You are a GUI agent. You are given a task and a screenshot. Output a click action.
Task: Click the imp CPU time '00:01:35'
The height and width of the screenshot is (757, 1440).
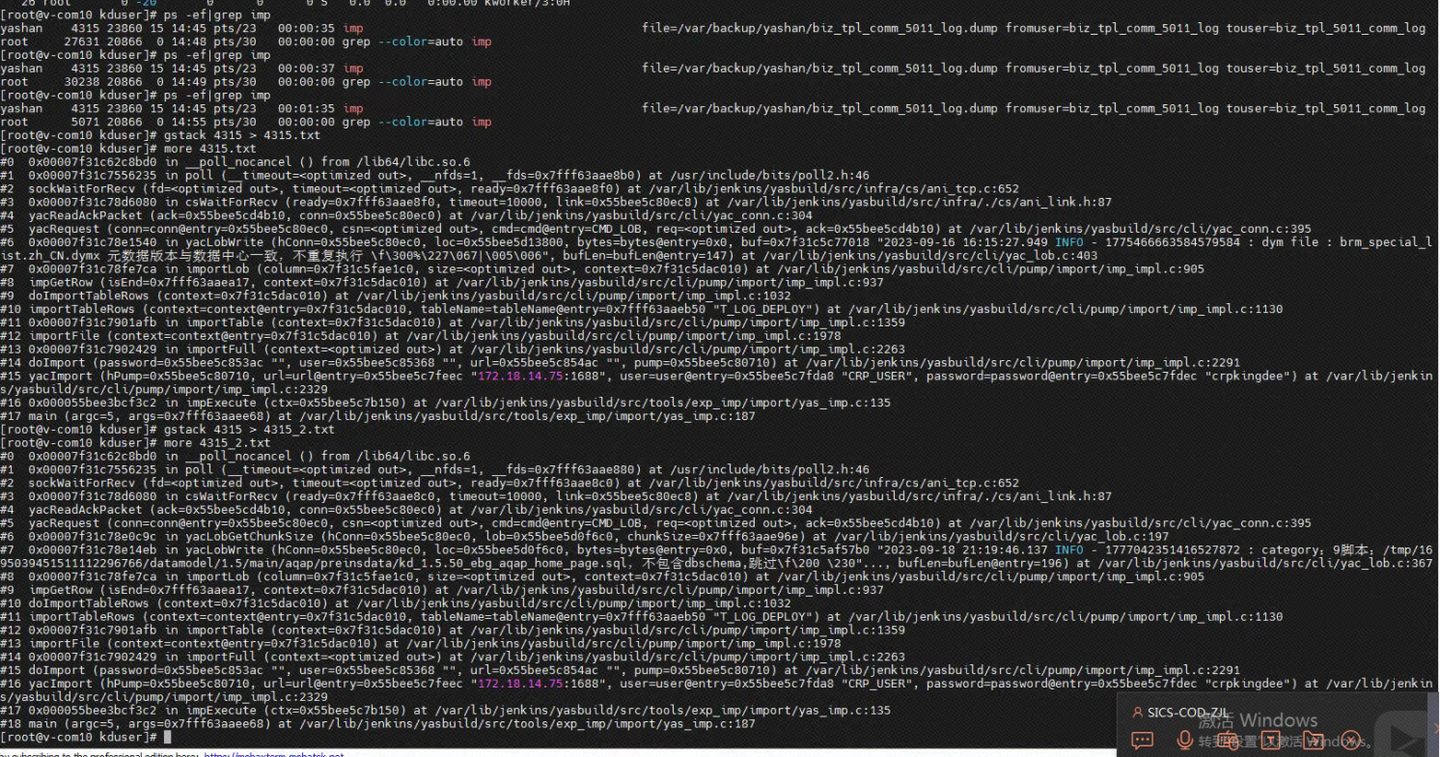click(306, 108)
